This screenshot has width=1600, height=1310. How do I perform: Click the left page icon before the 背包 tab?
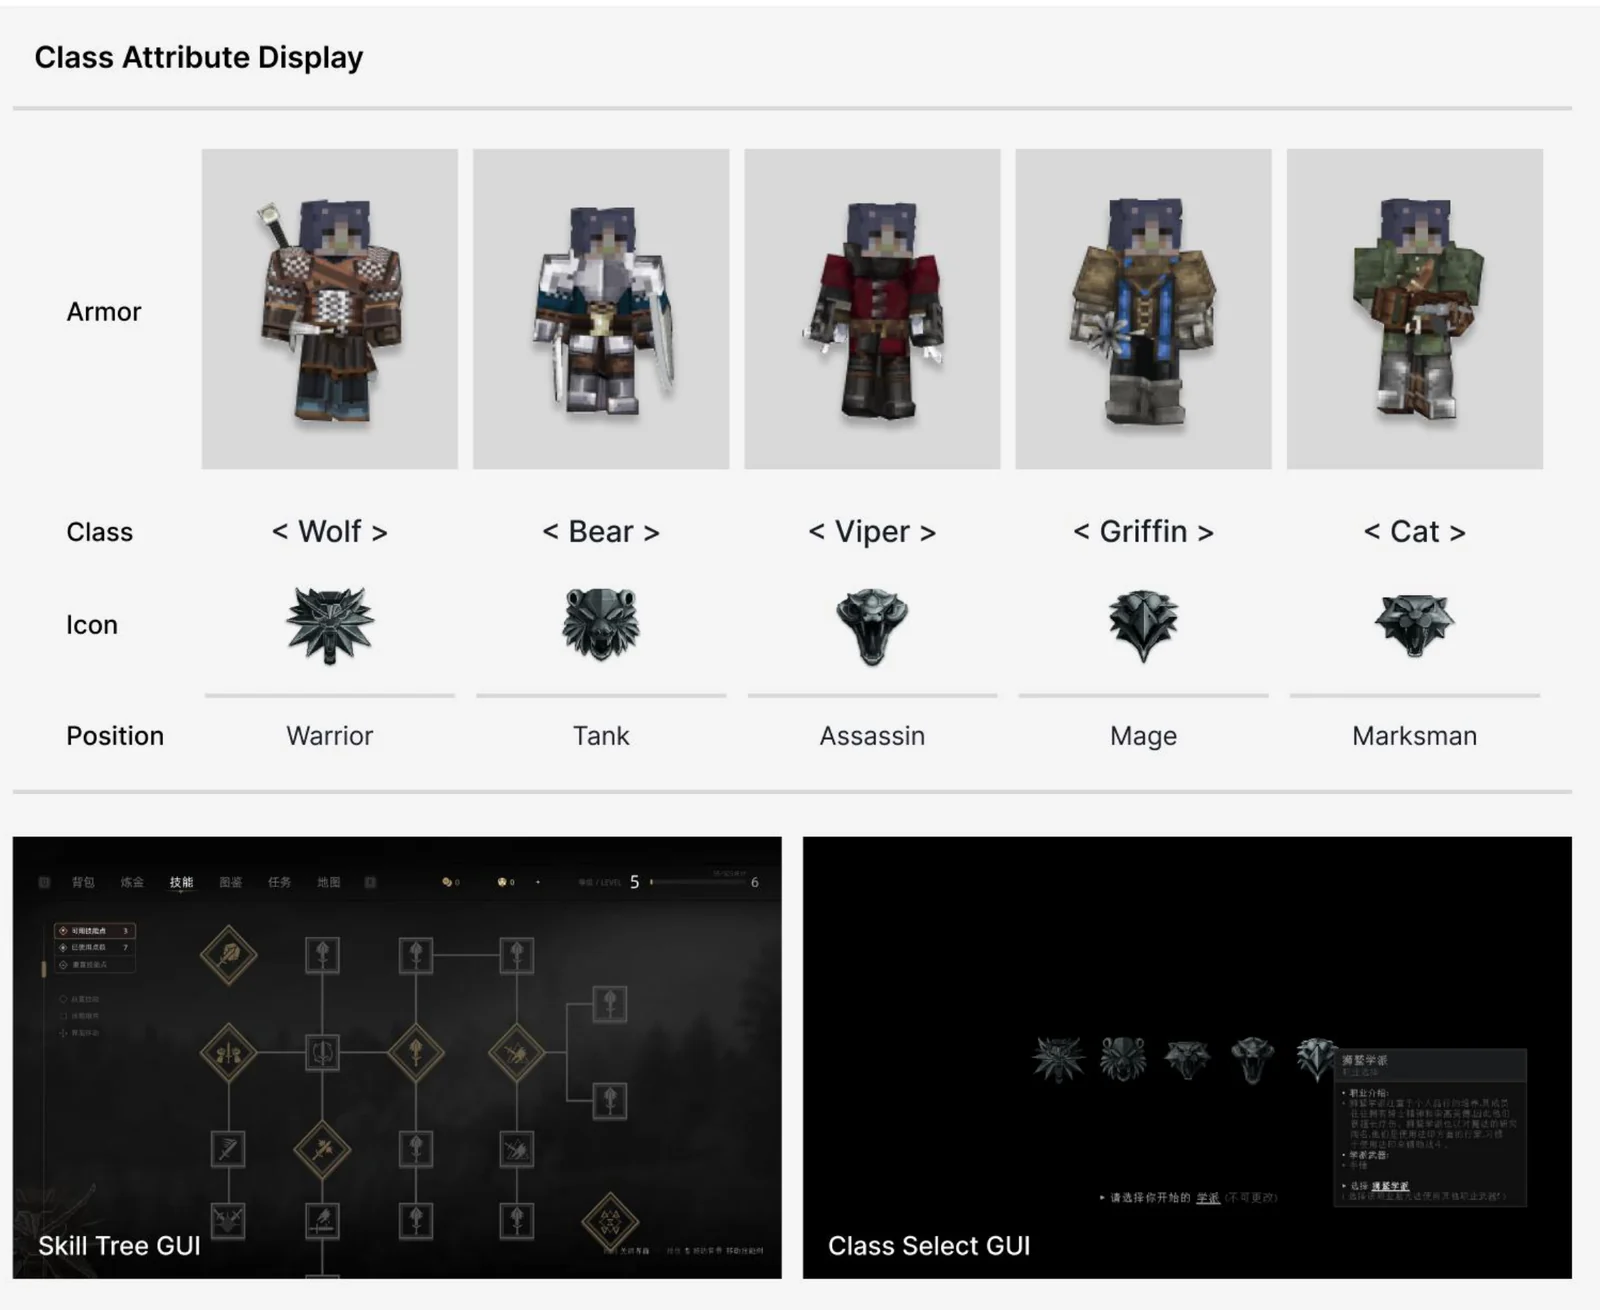coord(44,882)
